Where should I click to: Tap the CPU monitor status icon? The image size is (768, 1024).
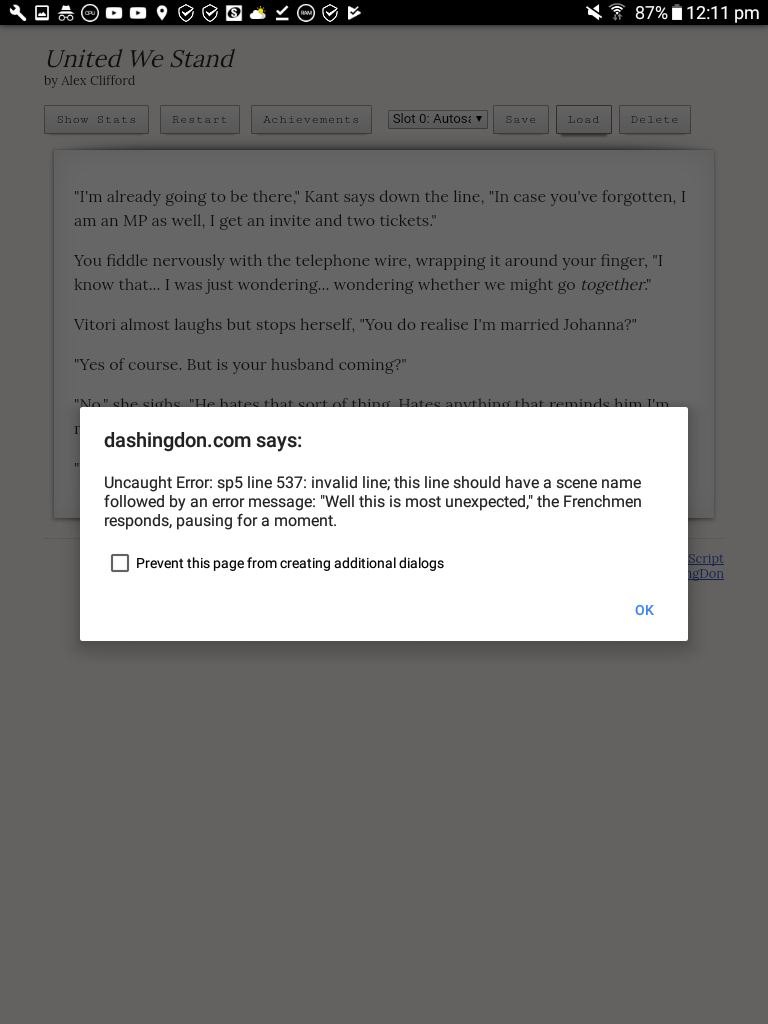coord(89,12)
